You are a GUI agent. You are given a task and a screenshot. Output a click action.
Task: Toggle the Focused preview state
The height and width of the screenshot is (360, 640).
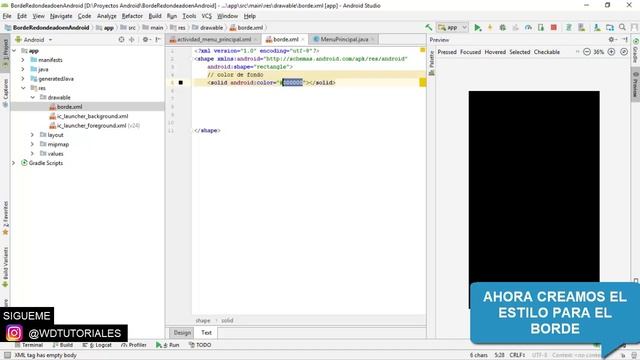470,52
